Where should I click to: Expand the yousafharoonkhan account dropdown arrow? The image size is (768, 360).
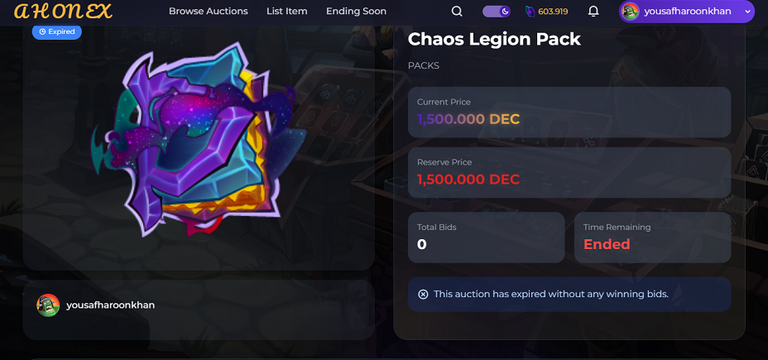(x=746, y=12)
